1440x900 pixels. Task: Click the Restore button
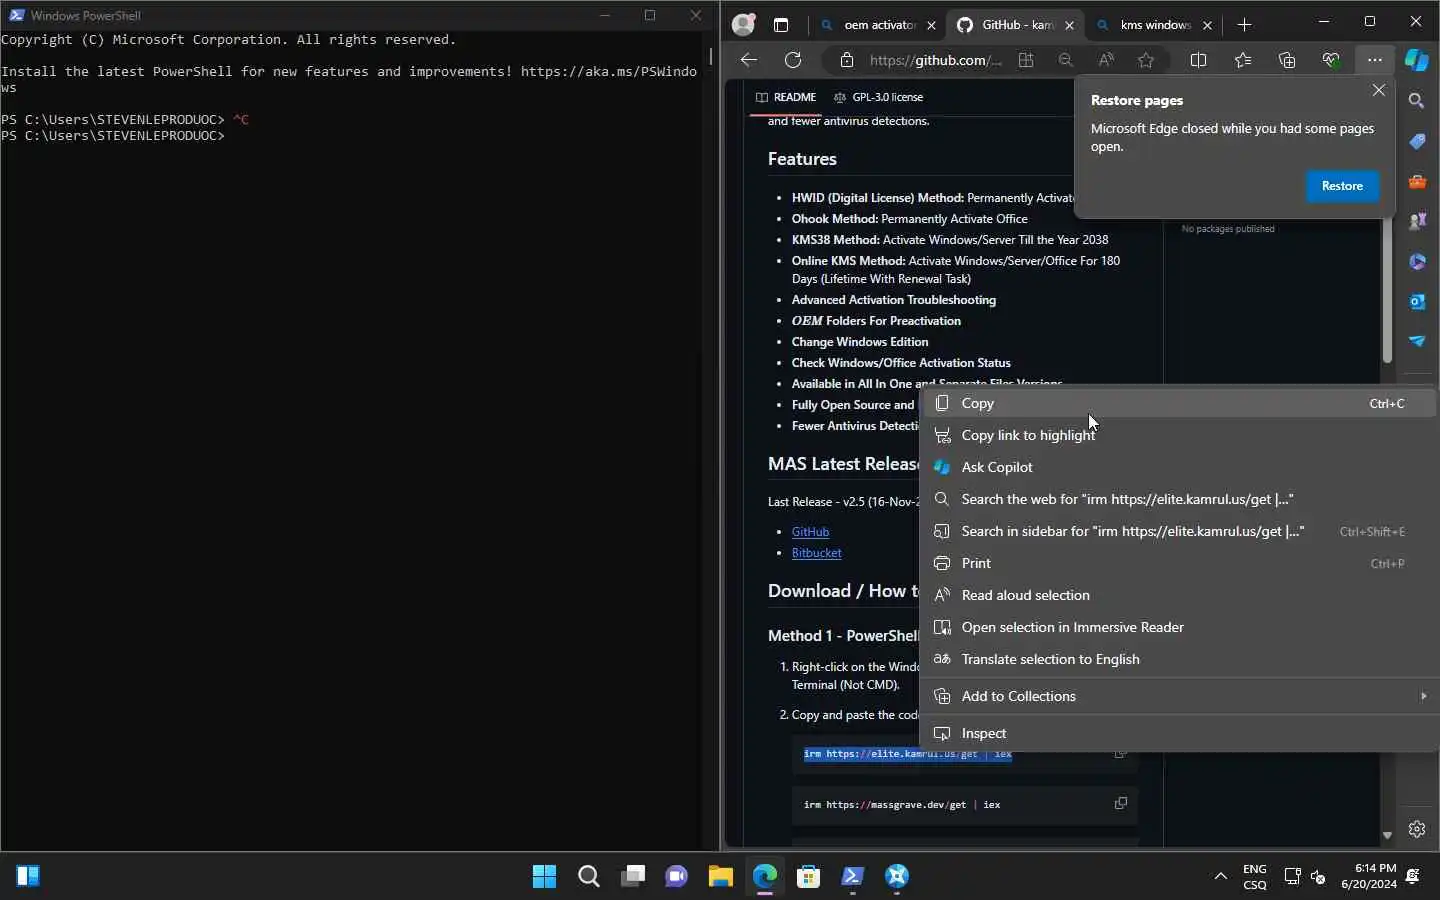coord(1342,186)
